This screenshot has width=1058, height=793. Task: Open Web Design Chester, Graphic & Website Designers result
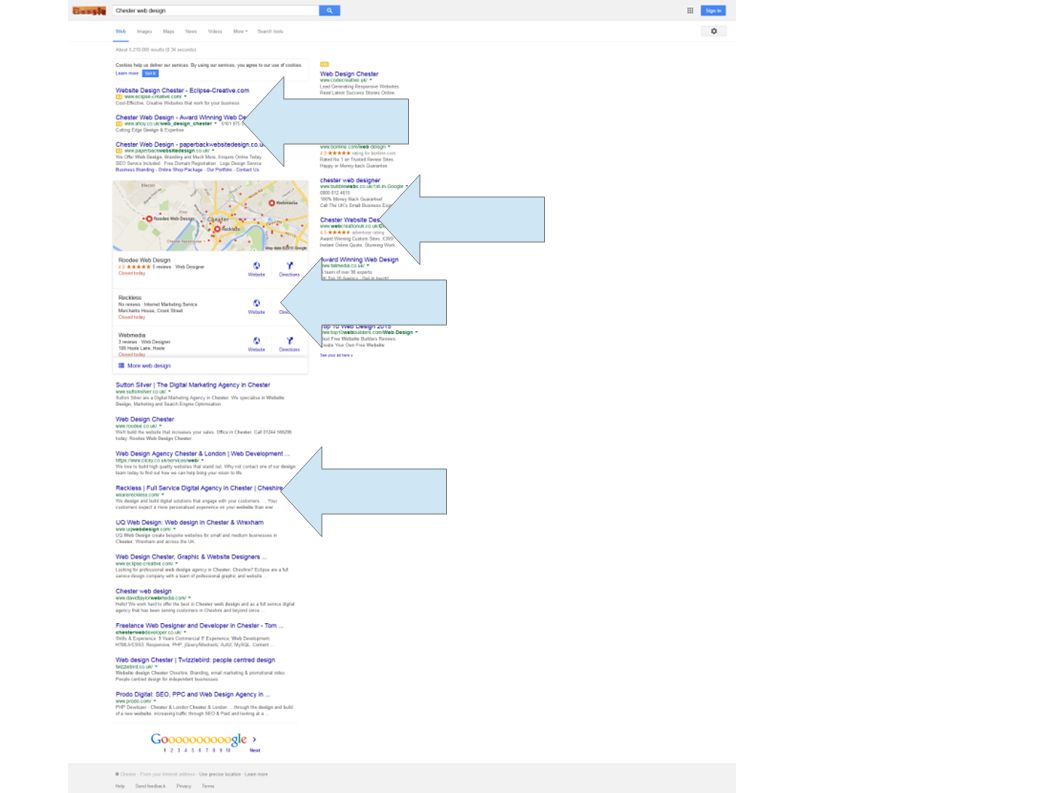click(x=191, y=557)
